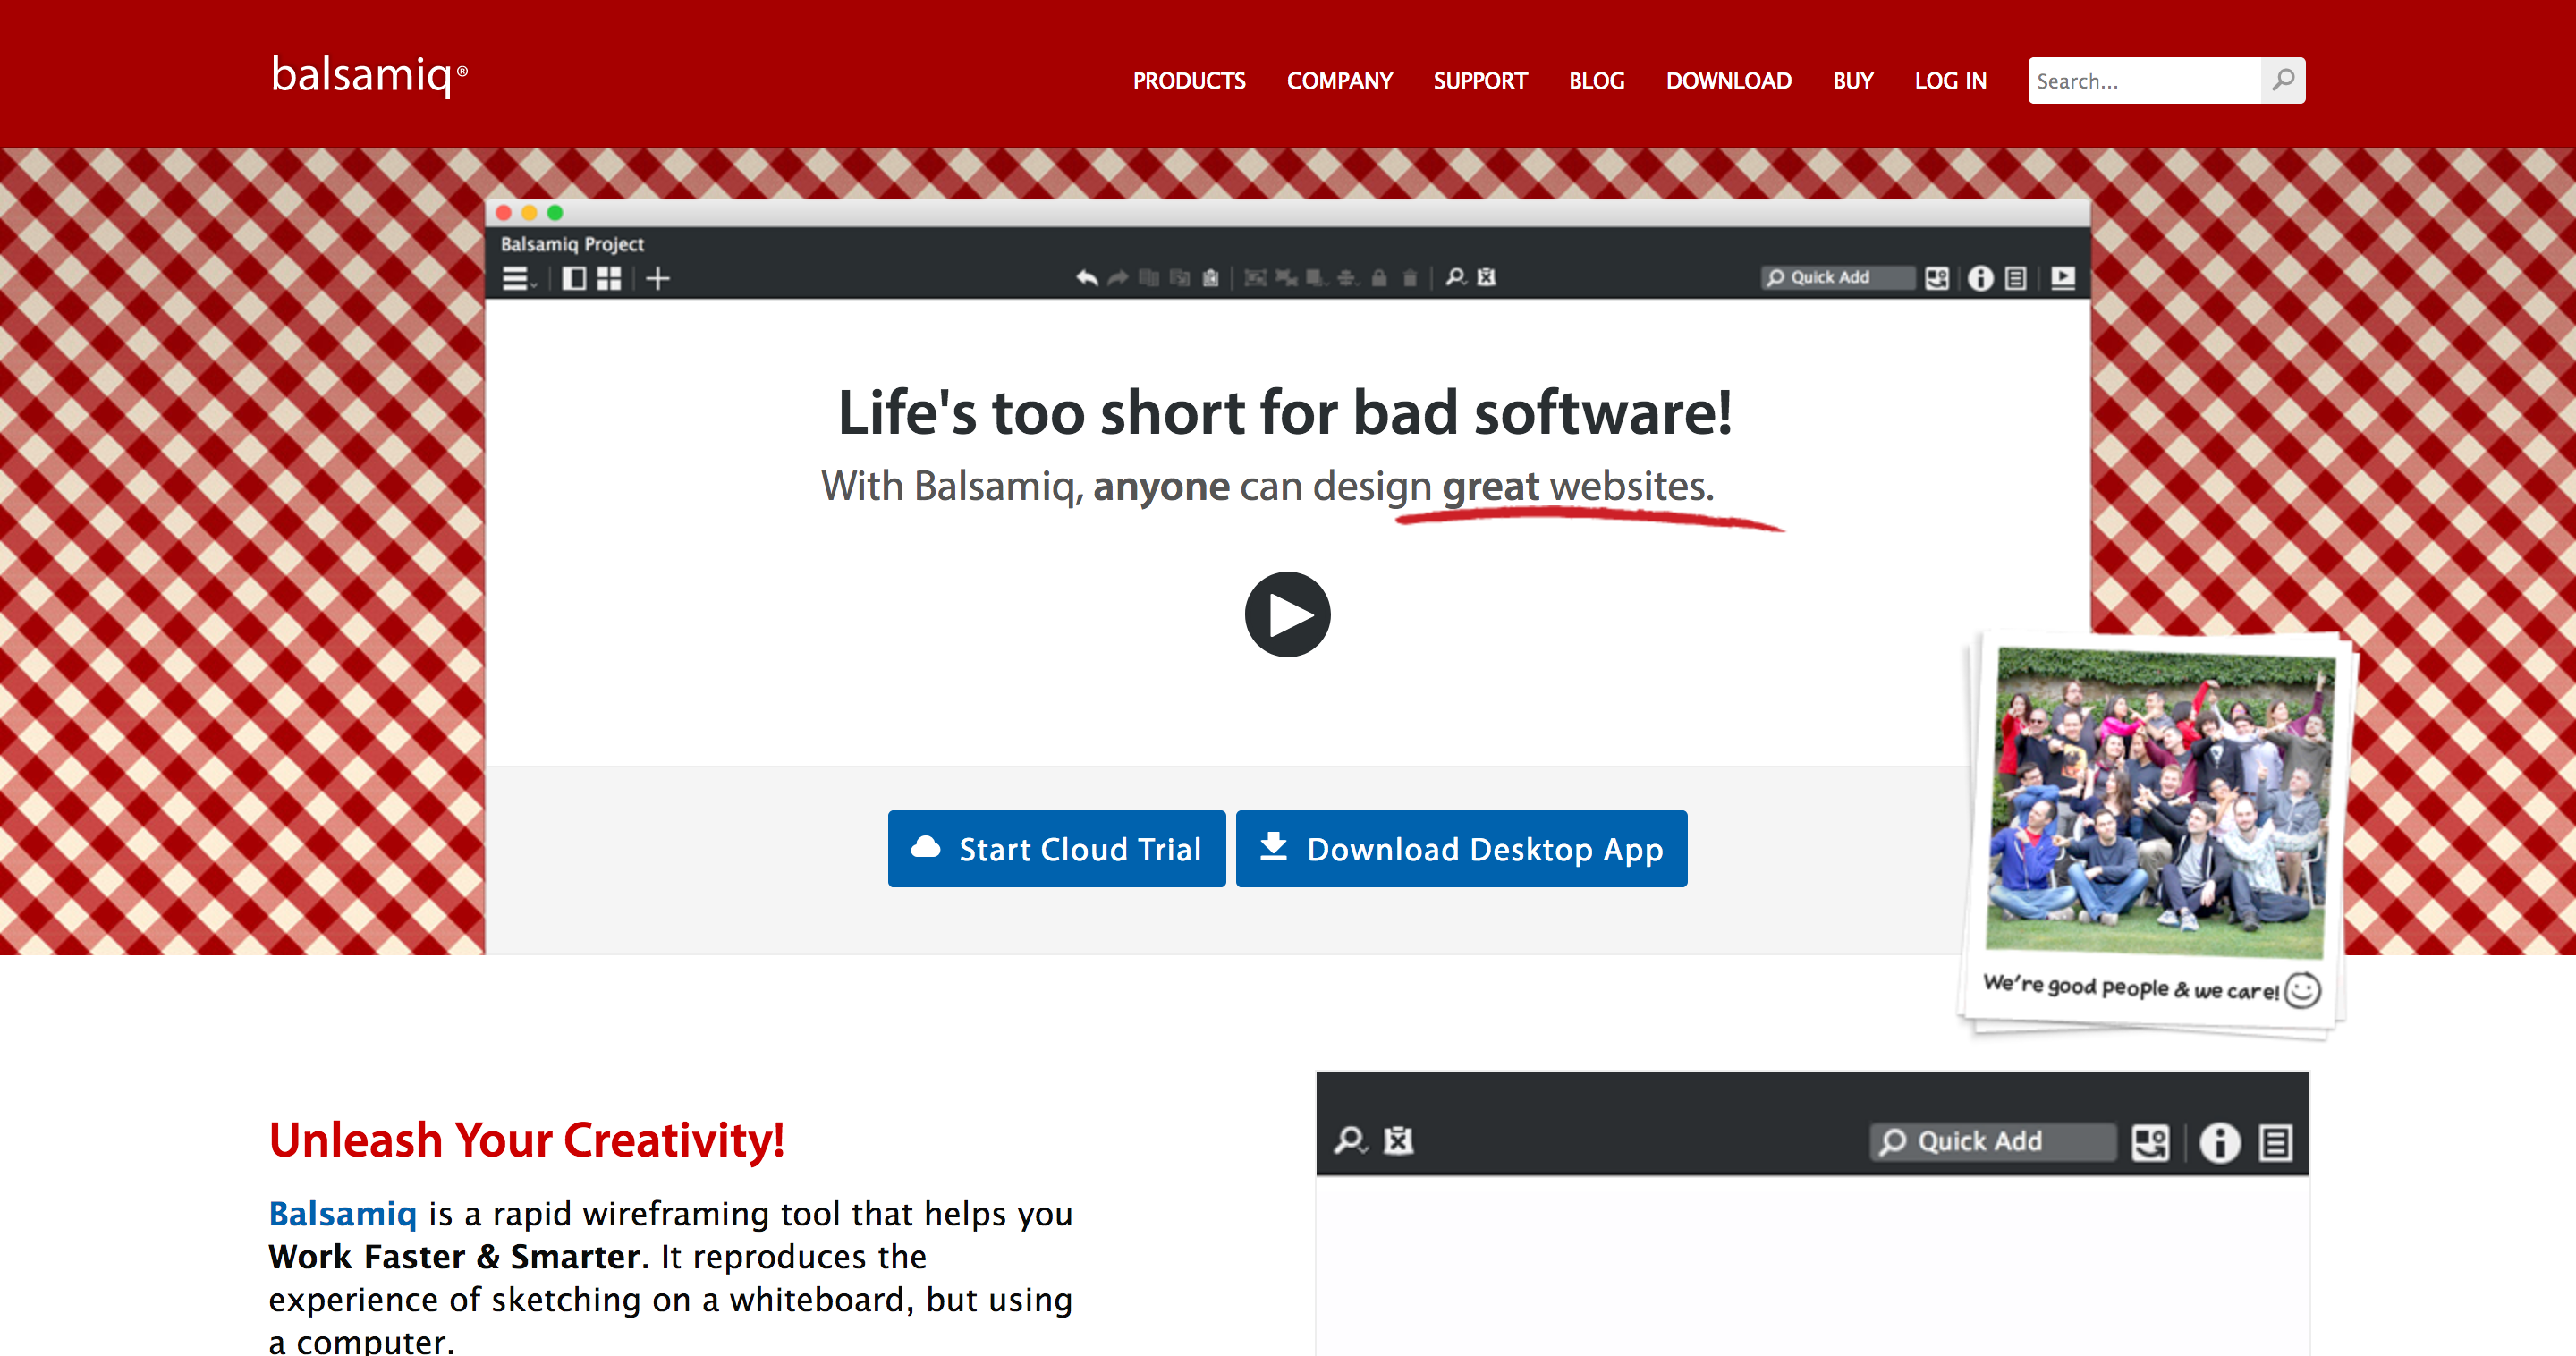The image size is (2576, 1356).
Task: Open the COMPANY menu
Action: [1339, 81]
